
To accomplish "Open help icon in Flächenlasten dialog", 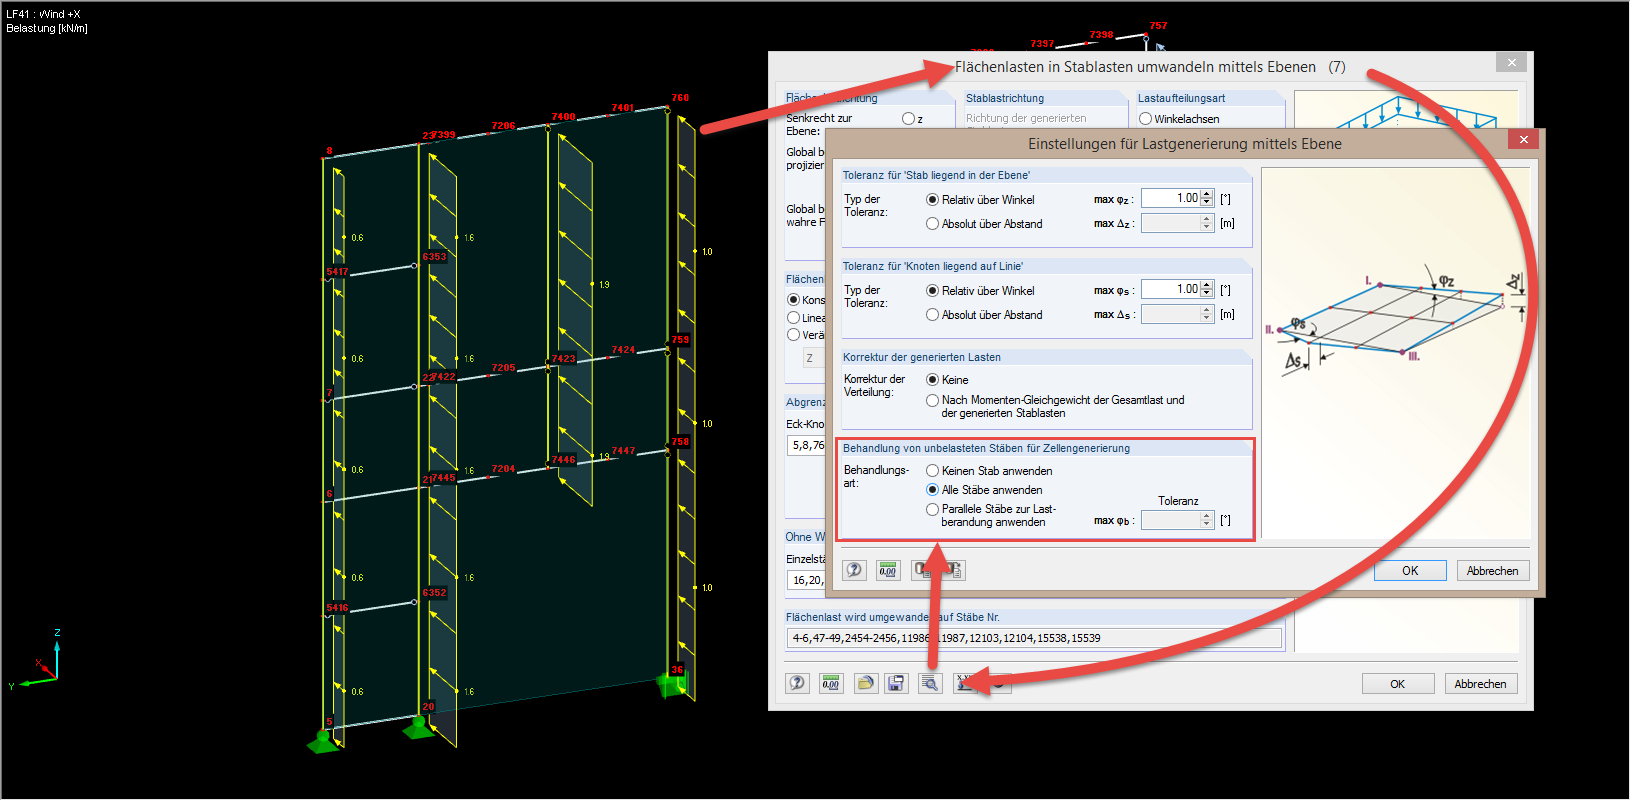I will 797,683.
